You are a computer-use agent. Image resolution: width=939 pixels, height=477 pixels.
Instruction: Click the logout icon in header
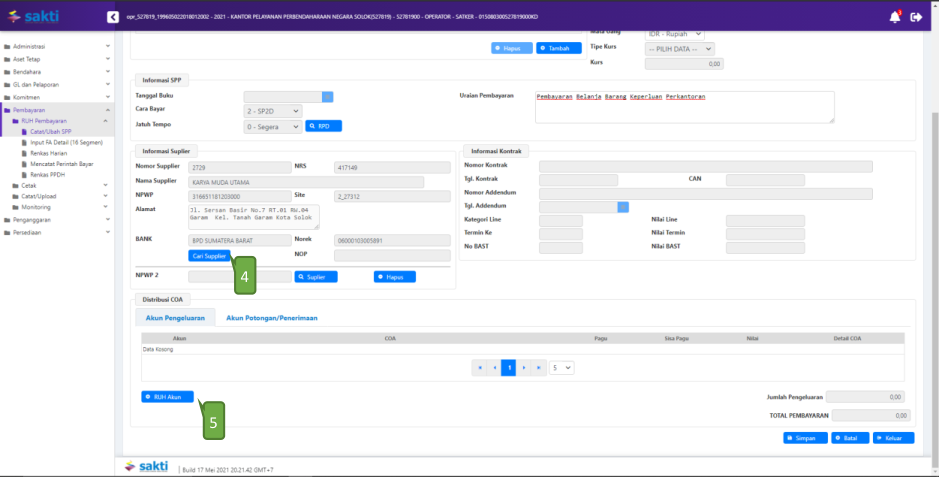pyautogui.click(x=916, y=17)
